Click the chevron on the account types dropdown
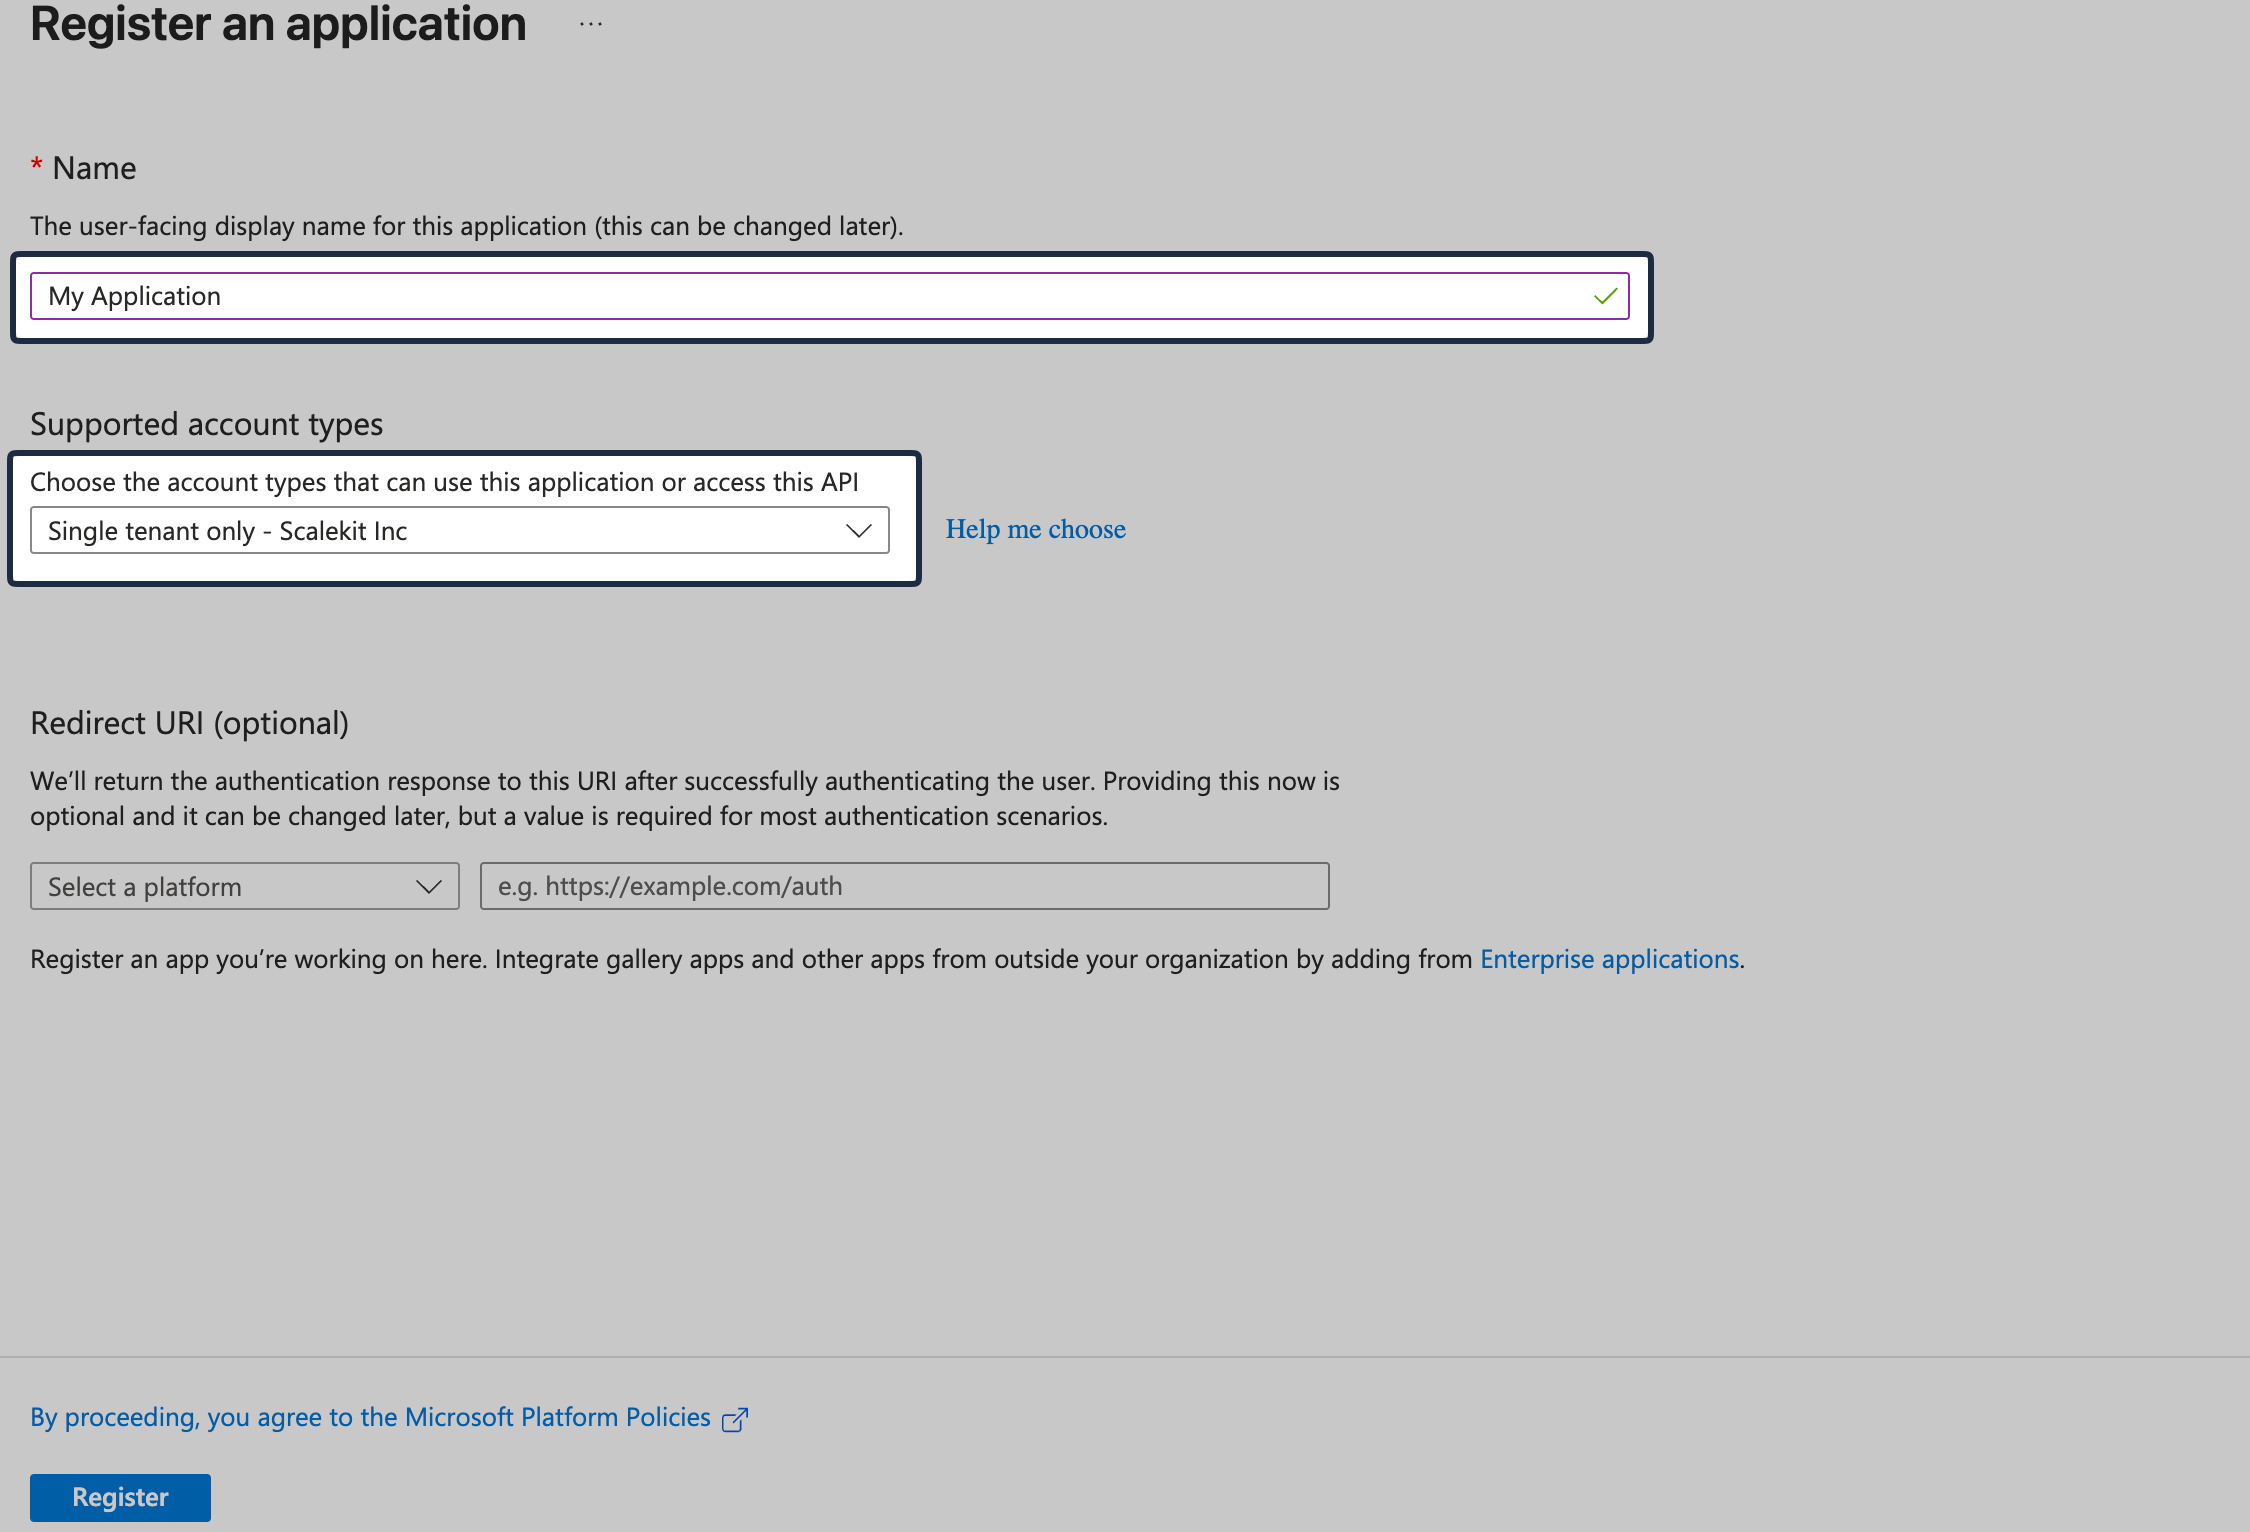The width and height of the screenshot is (2250, 1532). point(858,530)
